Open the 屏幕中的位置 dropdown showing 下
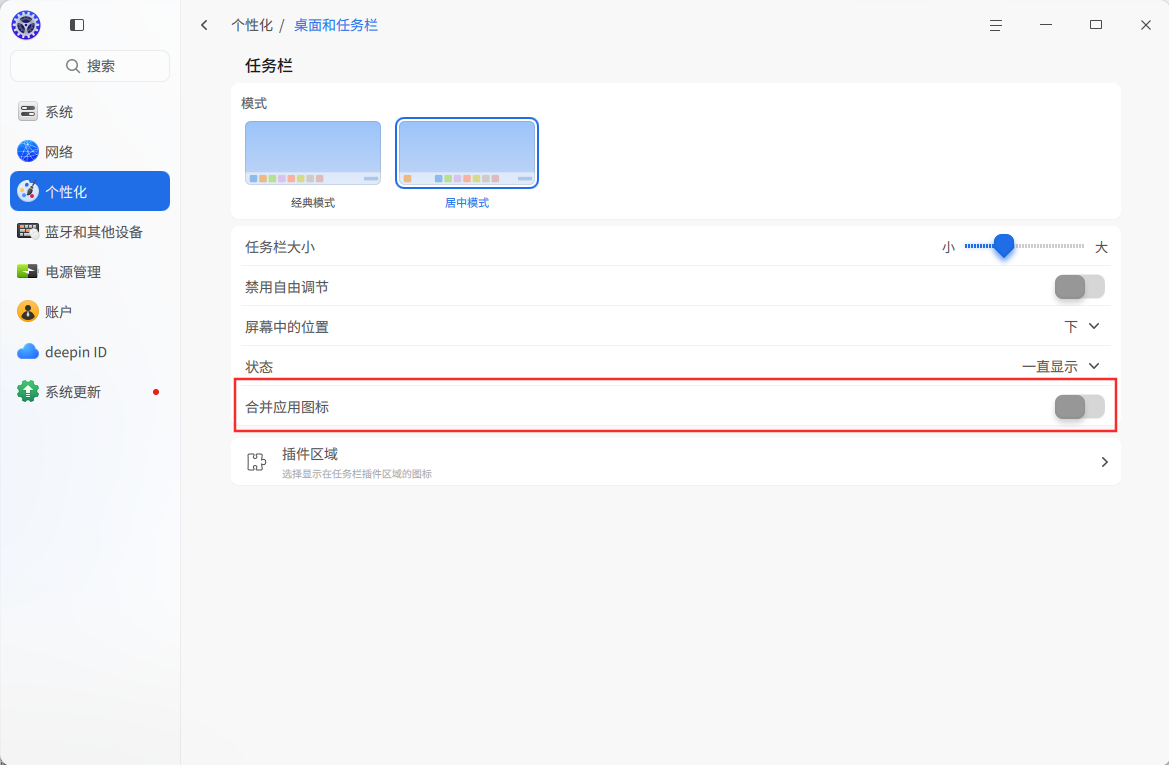This screenshot has height=765, width=1169. tap(1082, 327)
